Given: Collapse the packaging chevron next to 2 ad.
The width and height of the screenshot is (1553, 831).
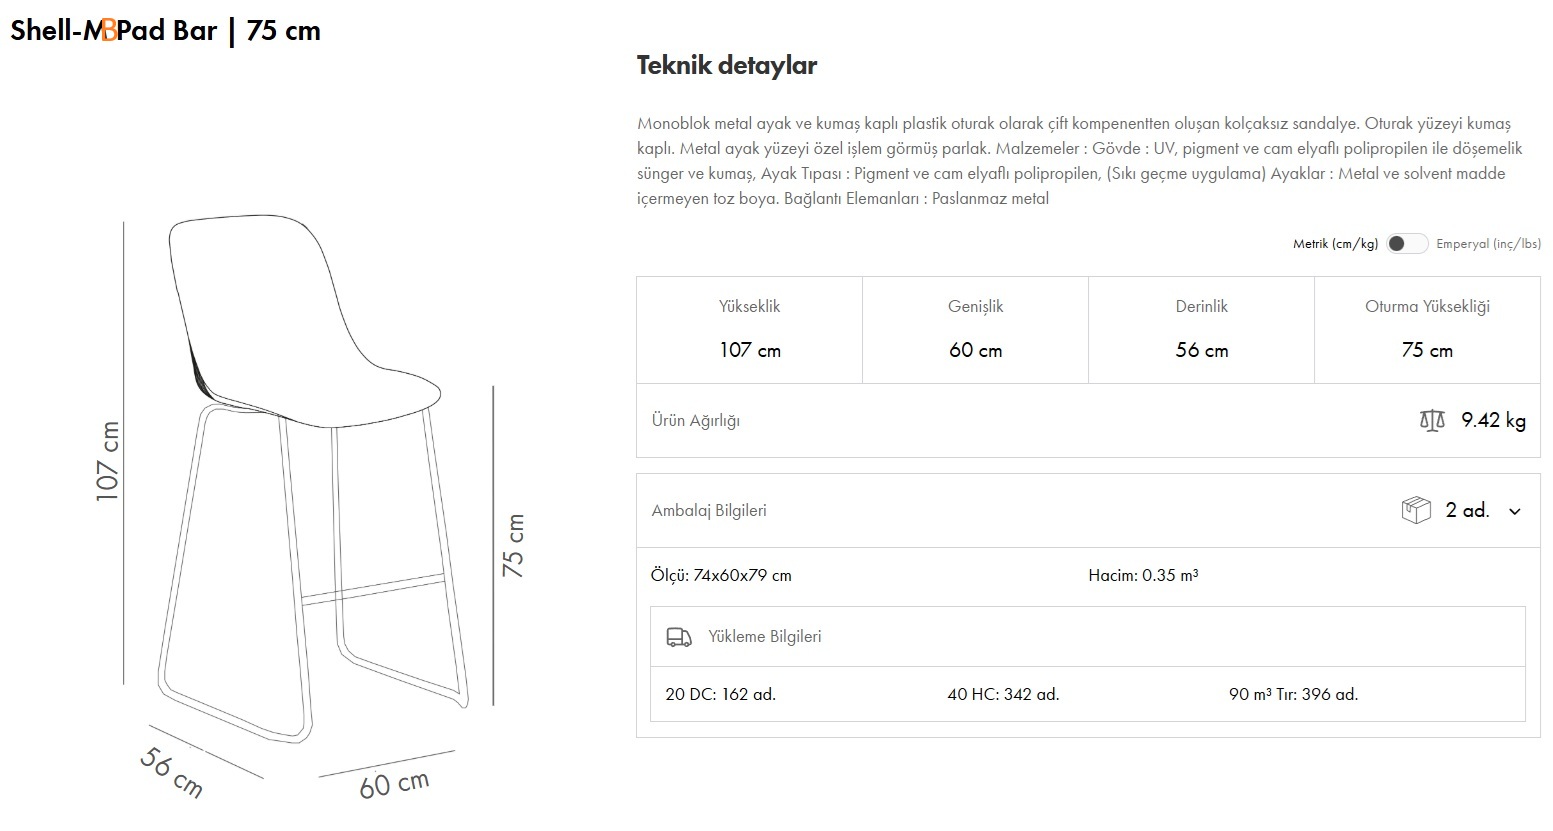Looking at the screenshot, I should 1515,511.
